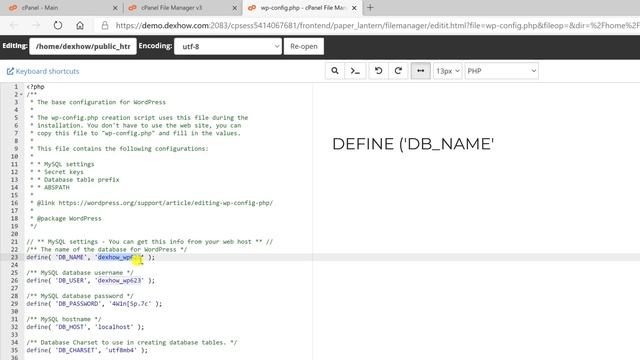Open the go-to-line terminal icon
Screen dimensions: 640x360
click(355, 71)
